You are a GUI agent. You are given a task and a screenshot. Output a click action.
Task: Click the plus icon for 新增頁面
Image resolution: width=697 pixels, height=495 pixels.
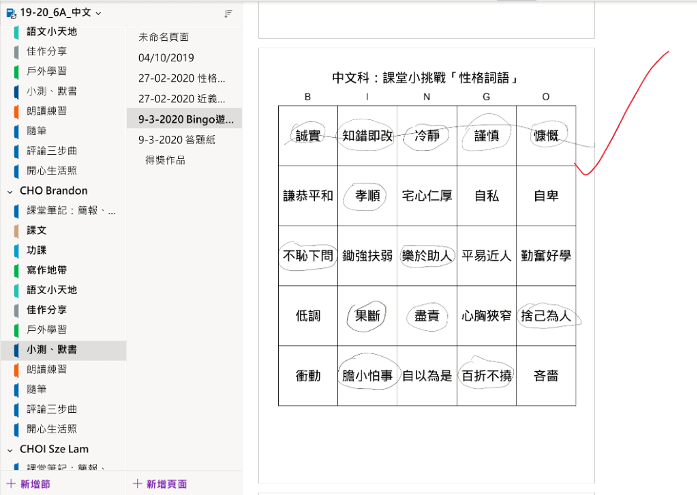pyautogui.click(x=137, y=484)
